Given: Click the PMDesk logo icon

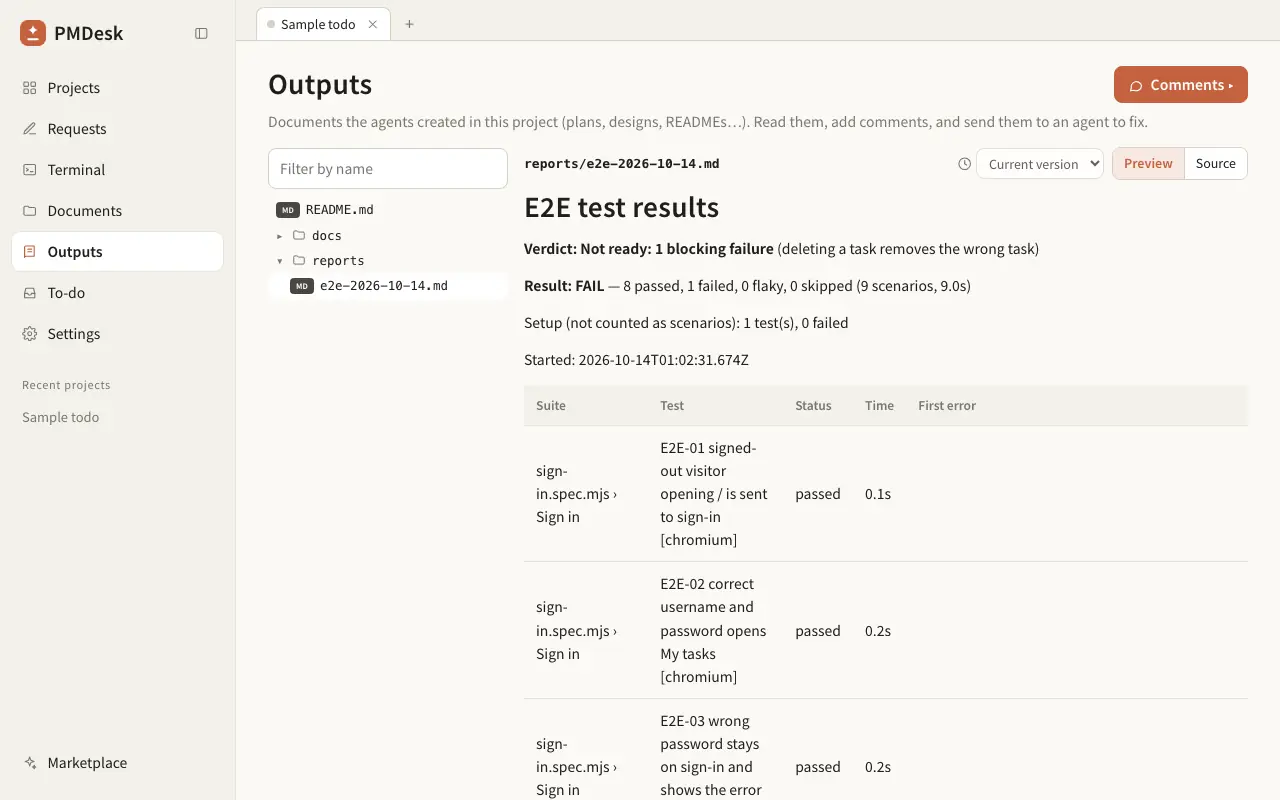Looking at the screenshot, I should coord(33,33).
